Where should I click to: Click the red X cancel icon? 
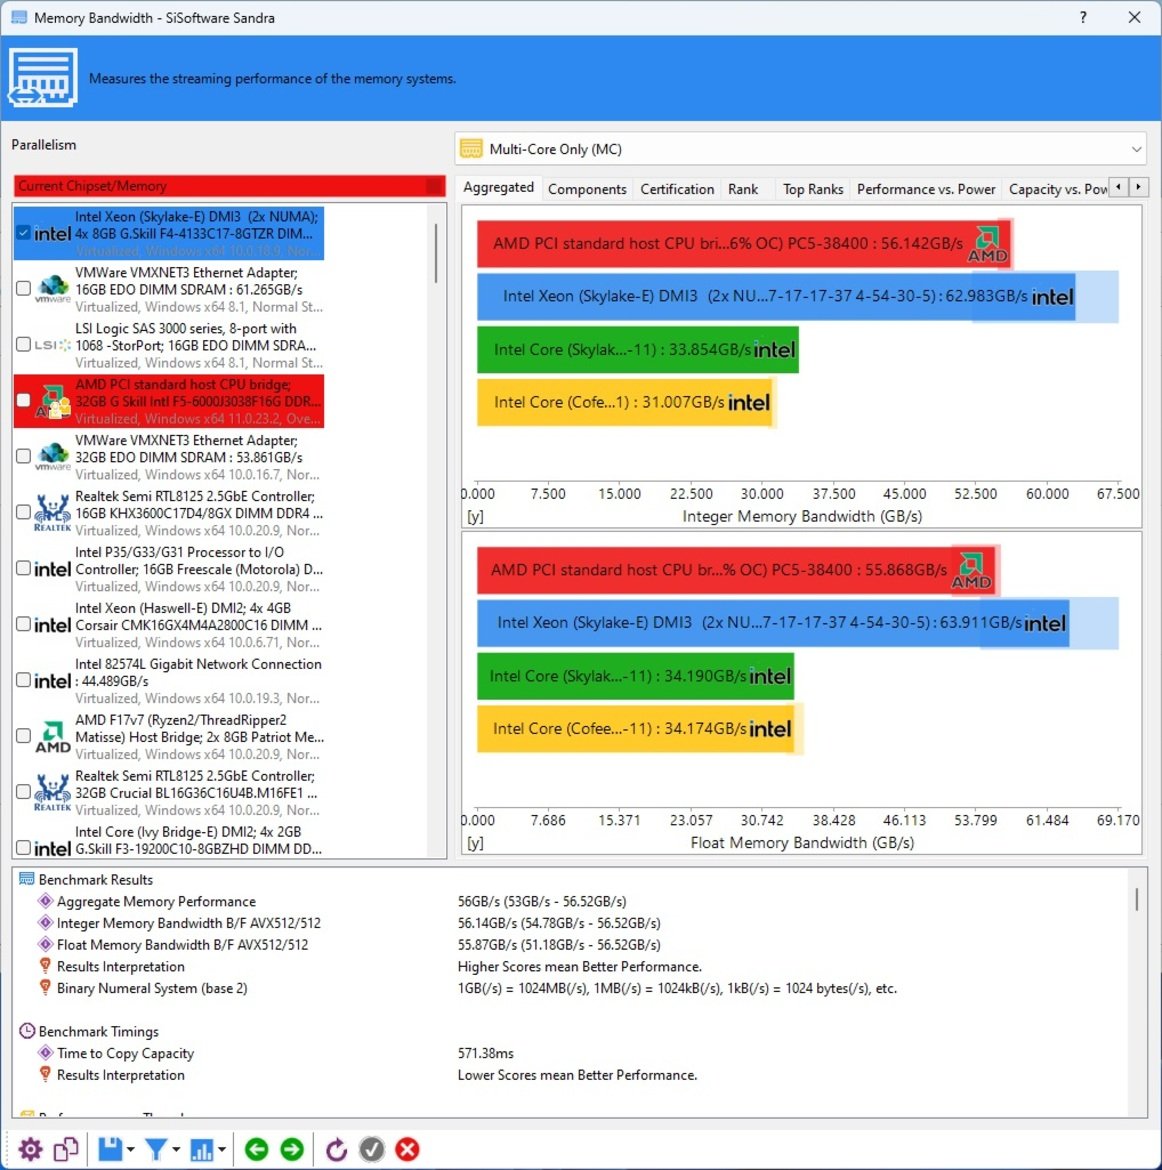pos(407,1149)
